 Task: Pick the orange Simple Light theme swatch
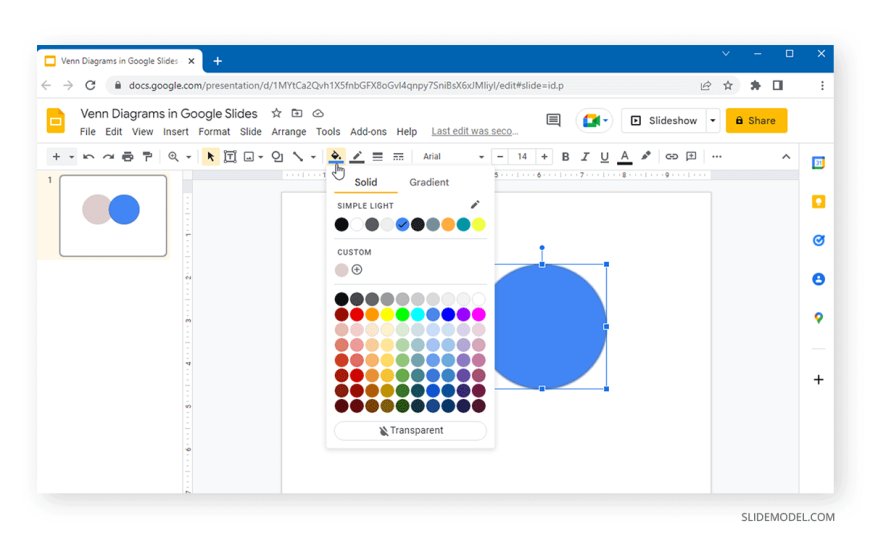click(448, 224)
